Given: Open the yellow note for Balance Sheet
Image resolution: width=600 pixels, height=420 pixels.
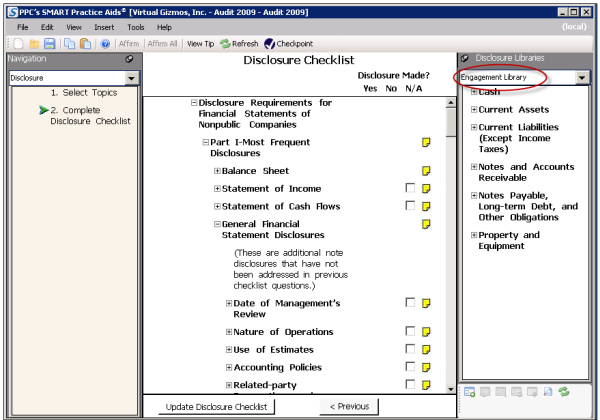Looking at the screenshot, I should tap(426, 171).
